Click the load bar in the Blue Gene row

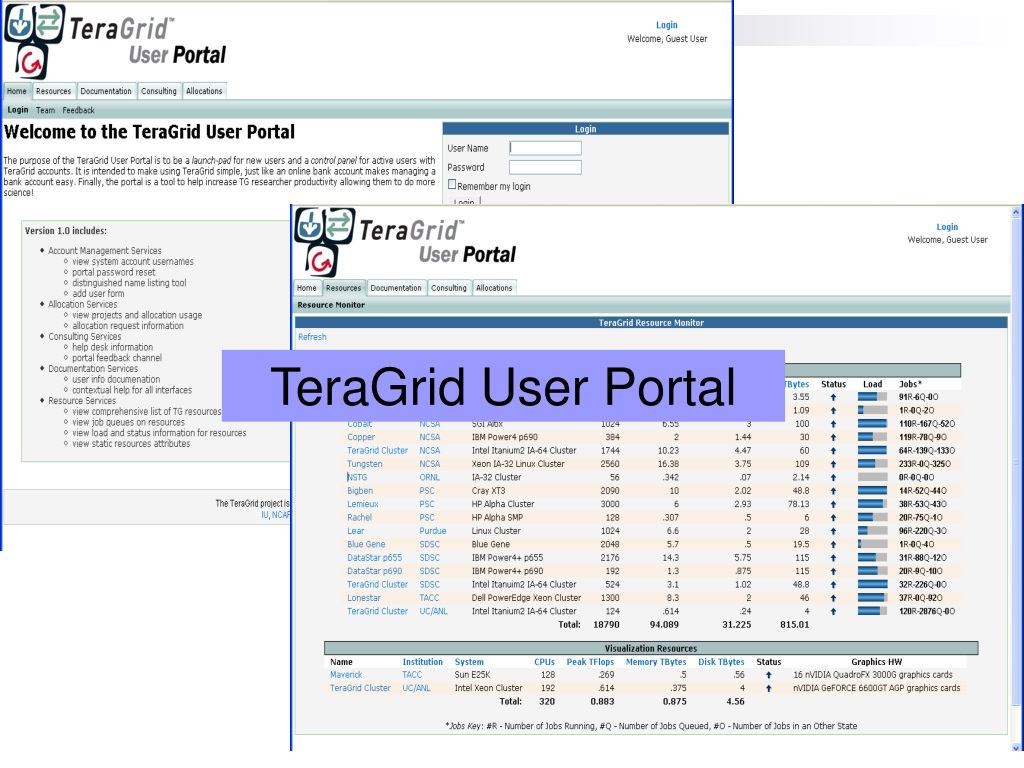click(872, 545)
